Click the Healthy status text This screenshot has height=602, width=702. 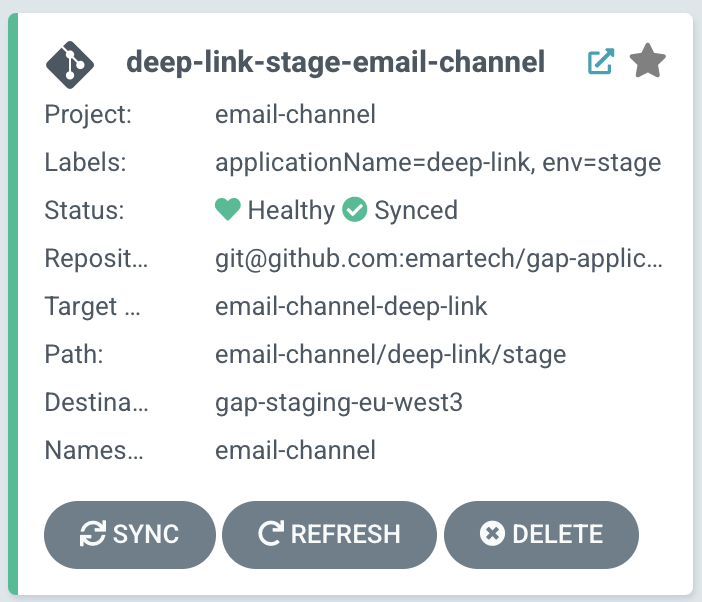point(291,210)
